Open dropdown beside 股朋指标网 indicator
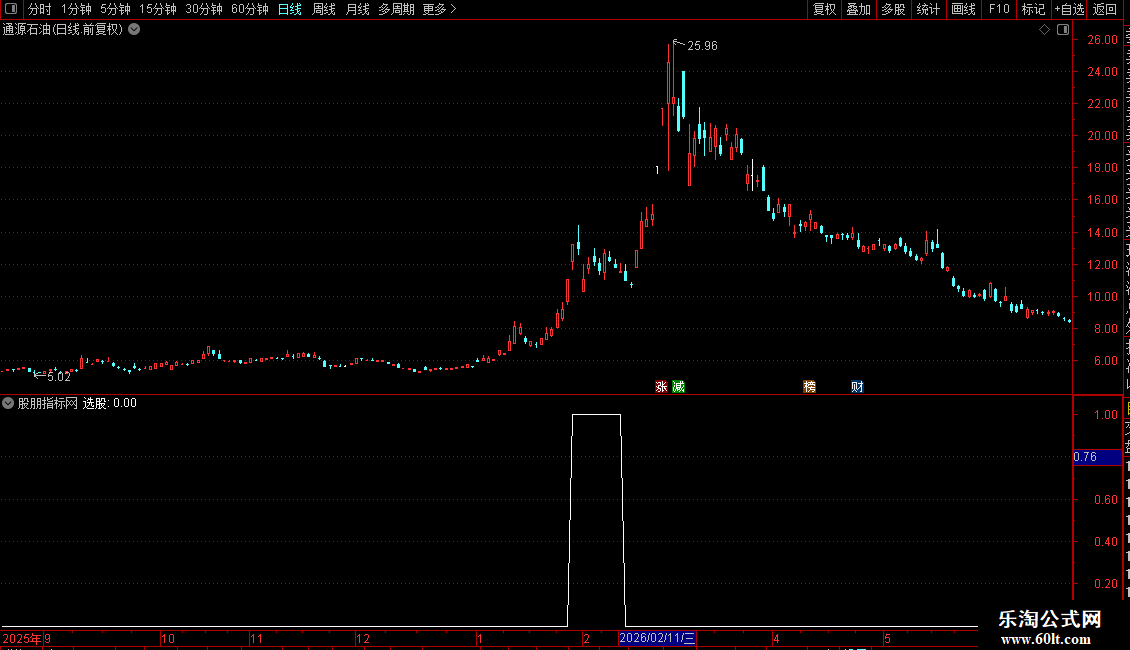 (8, 403)
